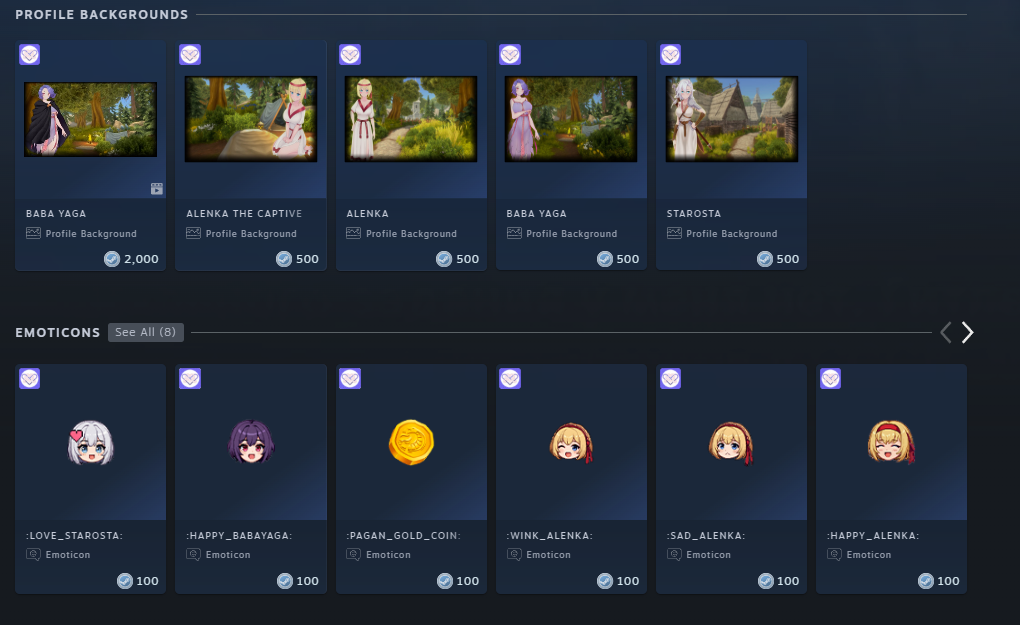Select the sad Alenka emoticon image
Image resolution: width=1020 pixels, height=625 pixels.
coord(731,443)
